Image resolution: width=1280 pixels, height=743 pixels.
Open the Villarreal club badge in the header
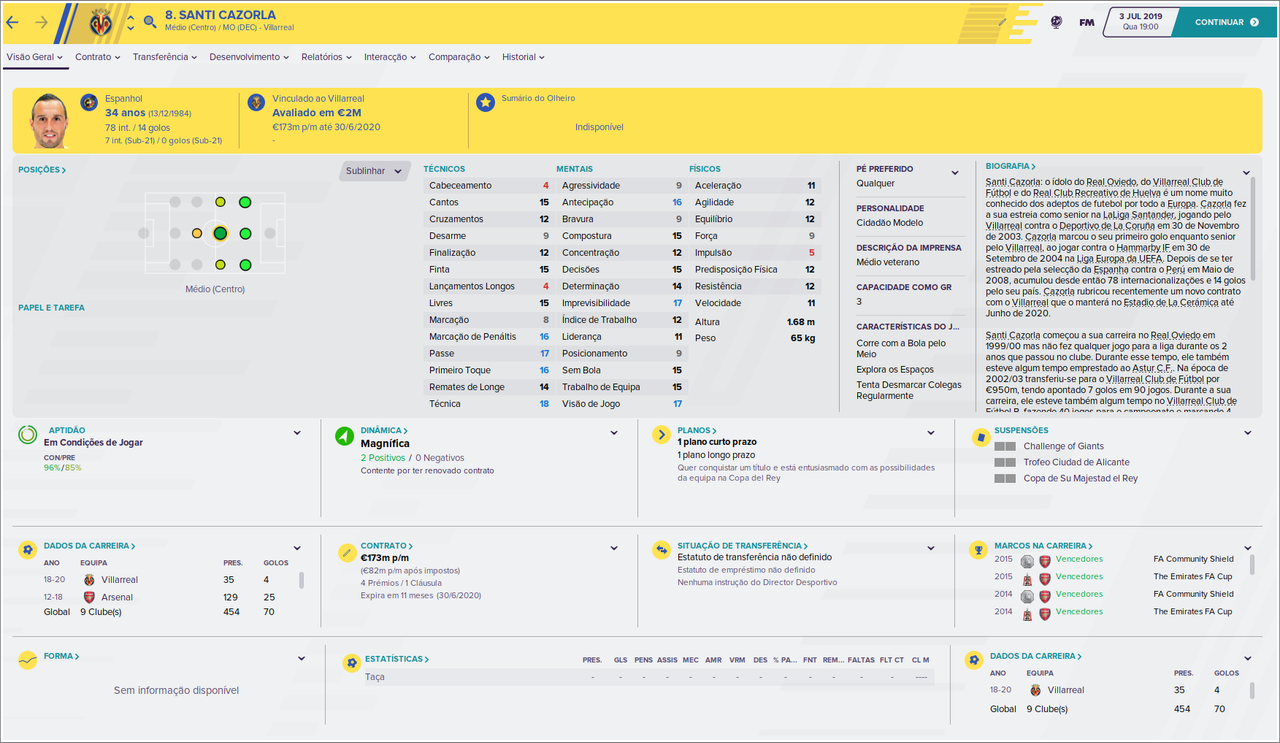tap(101, 22)
